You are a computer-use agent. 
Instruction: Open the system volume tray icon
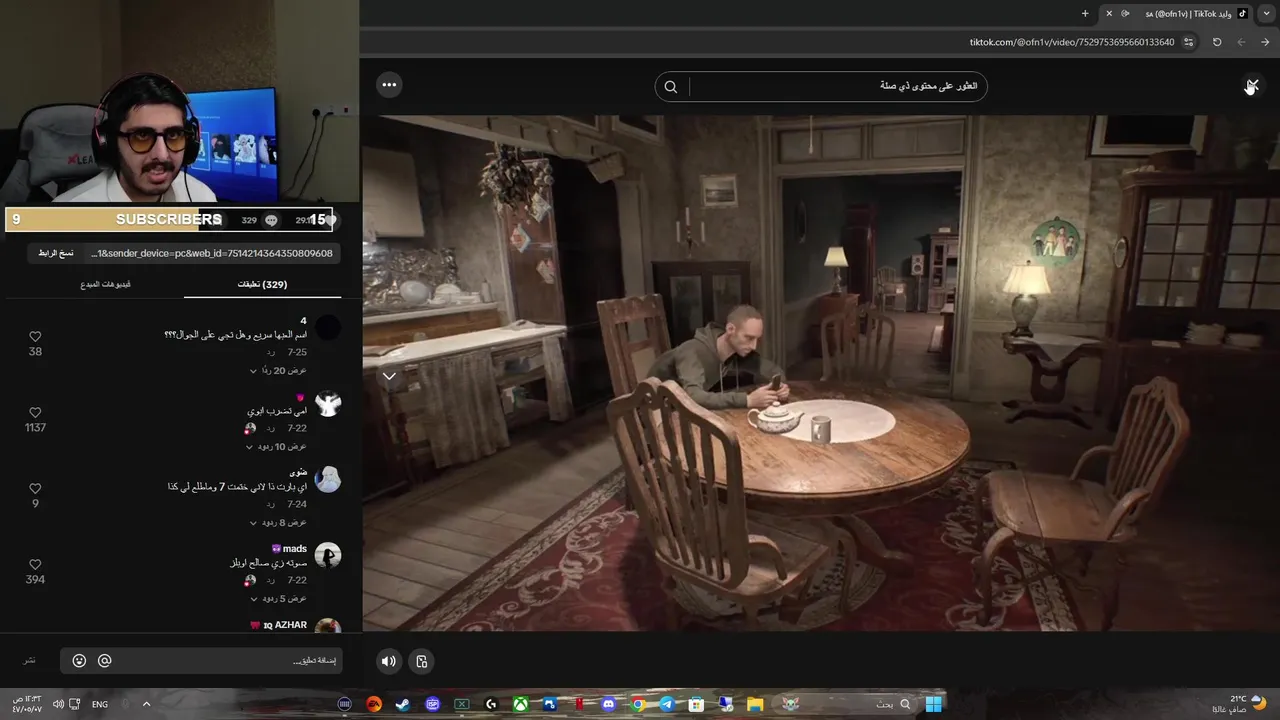click(x=58, y=704)
